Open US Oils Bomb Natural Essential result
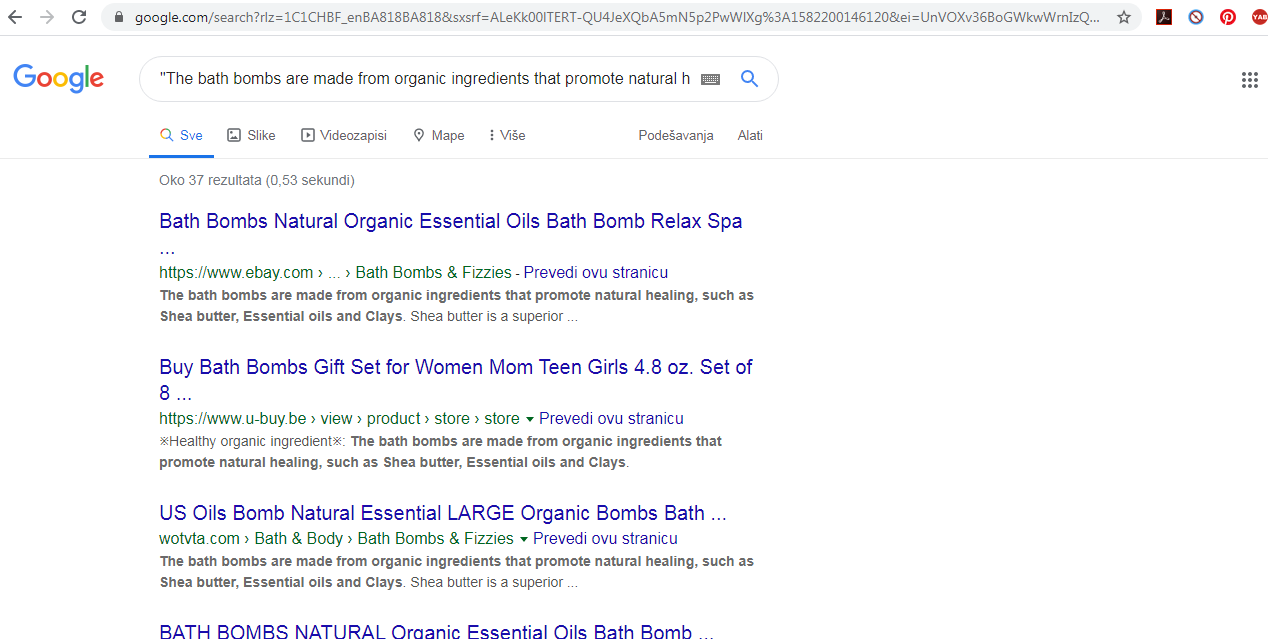The width and height of the screenshot is (1268, 639). point(443,513)
